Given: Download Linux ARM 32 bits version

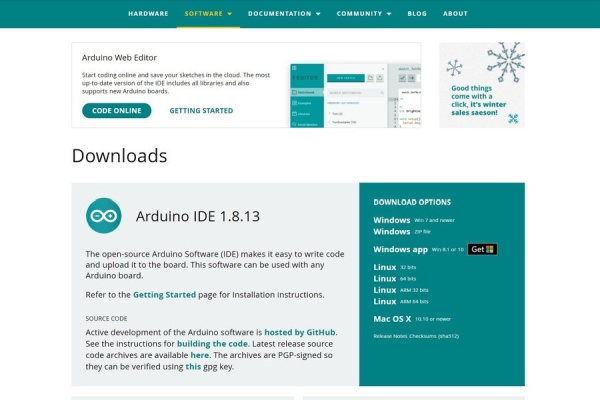Looking at the screenshot, I should coord(401,290).
